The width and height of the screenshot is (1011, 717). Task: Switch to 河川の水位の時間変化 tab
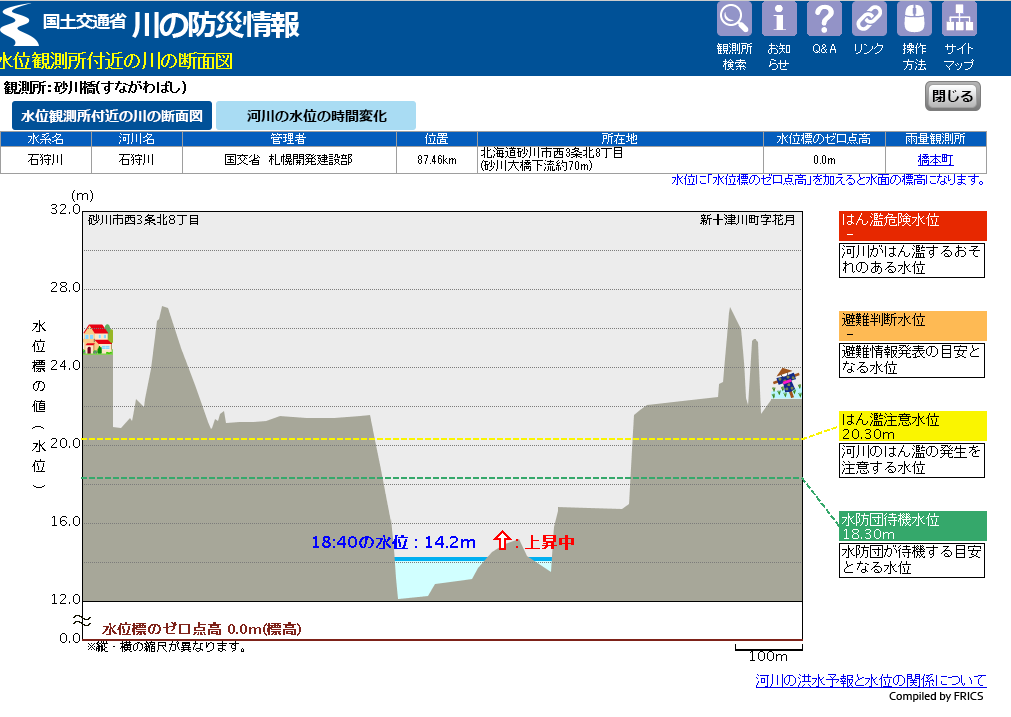316,116
